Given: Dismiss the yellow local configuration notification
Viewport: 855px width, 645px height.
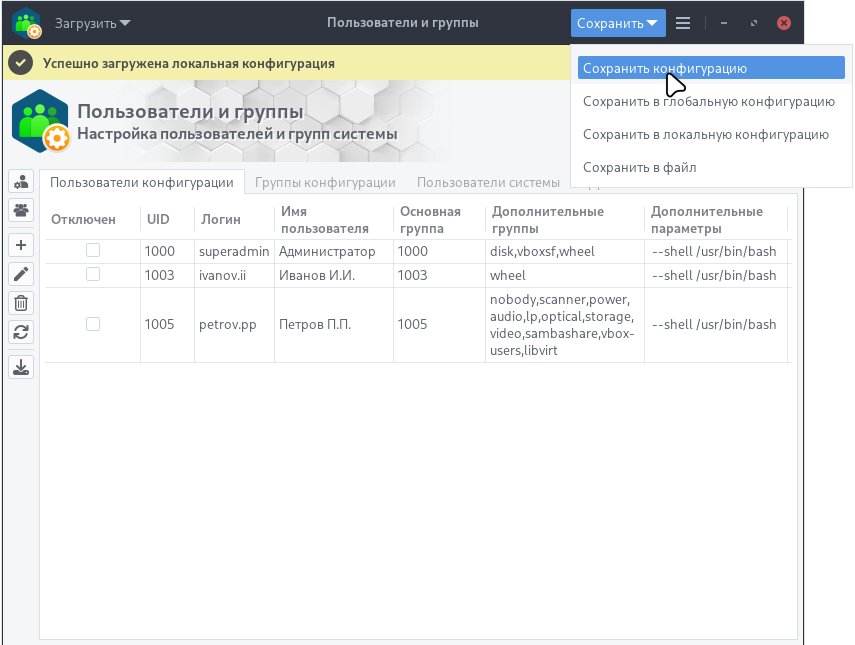Looking at the screenshot, I should [20, 62].
